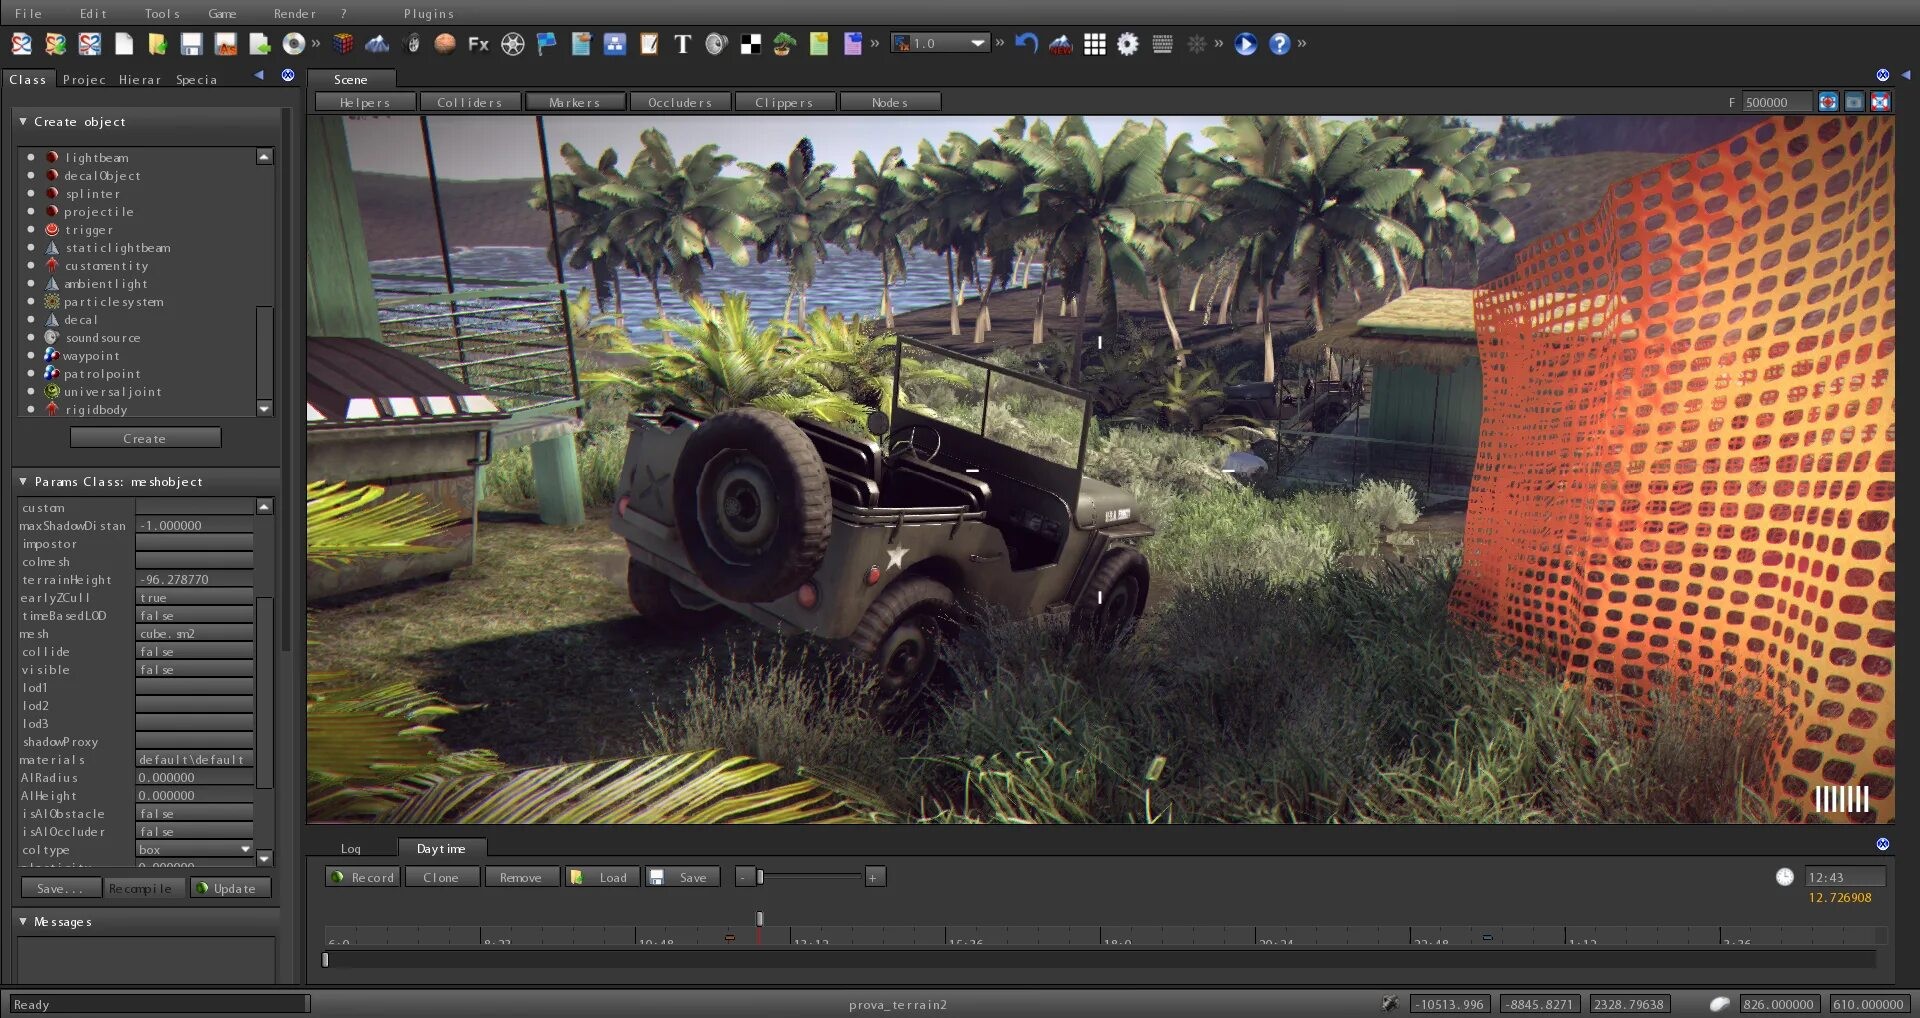The image size is (1920, 1018).
Task: Click the mountain terrain toolbar icon
Action: click(x=377, y=44)
